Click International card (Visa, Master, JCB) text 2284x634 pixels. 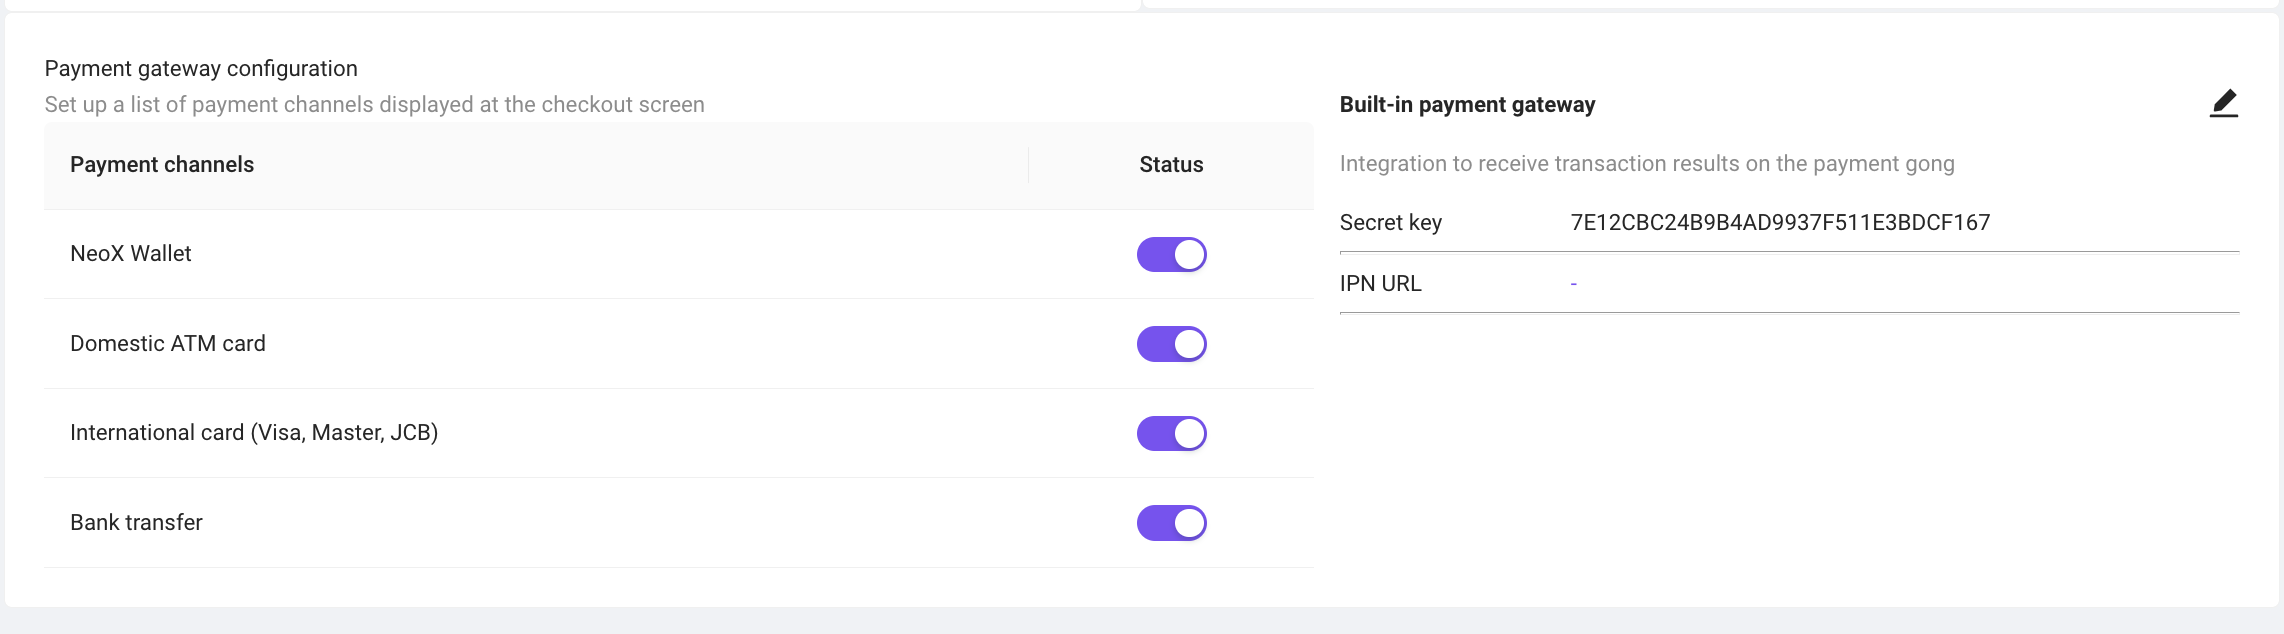tap(254, 433)
